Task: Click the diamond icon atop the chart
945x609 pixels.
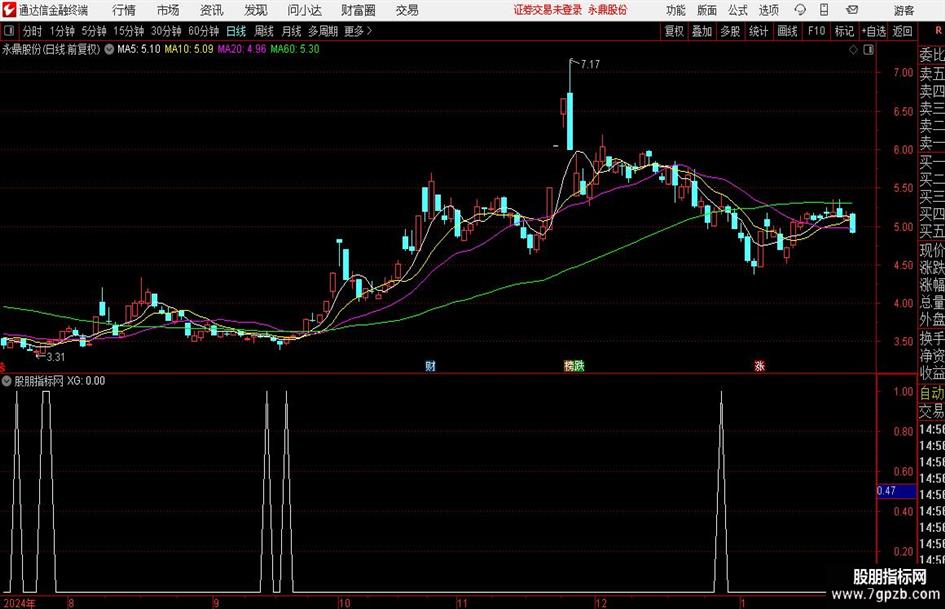Action: pos(853,50)
